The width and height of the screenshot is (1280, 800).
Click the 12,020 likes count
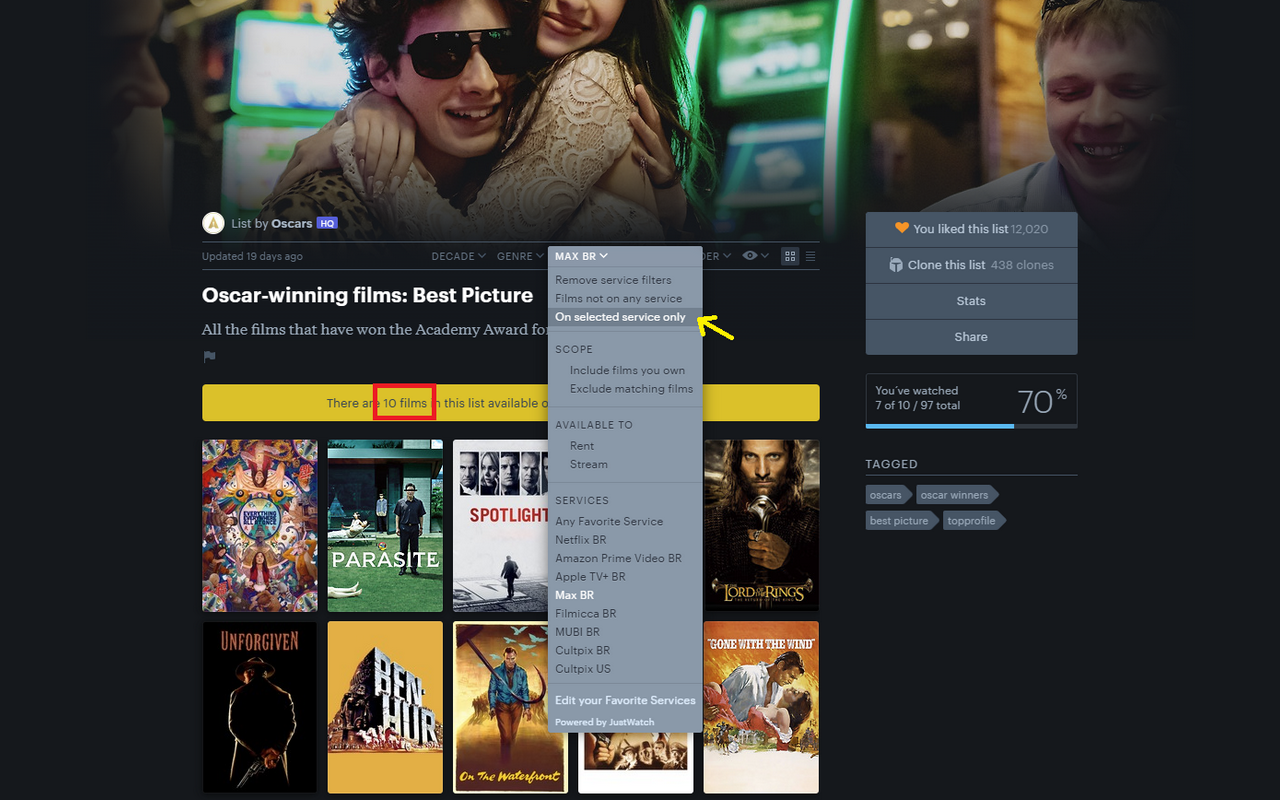pyautogui.click(x=1029, y=229)
